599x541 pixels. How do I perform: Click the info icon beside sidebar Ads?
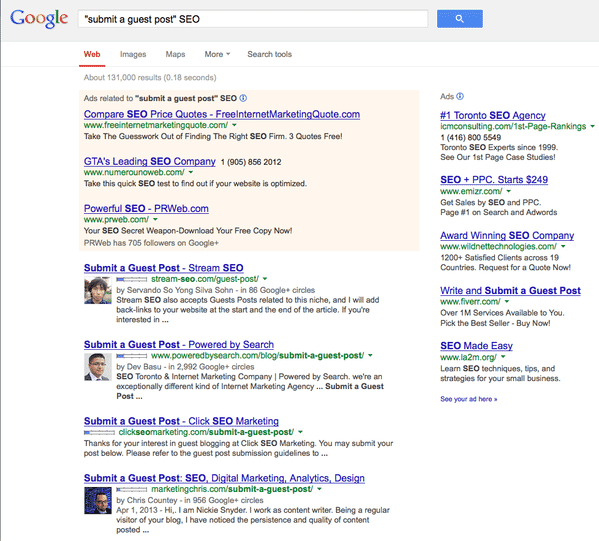(460, 96)
